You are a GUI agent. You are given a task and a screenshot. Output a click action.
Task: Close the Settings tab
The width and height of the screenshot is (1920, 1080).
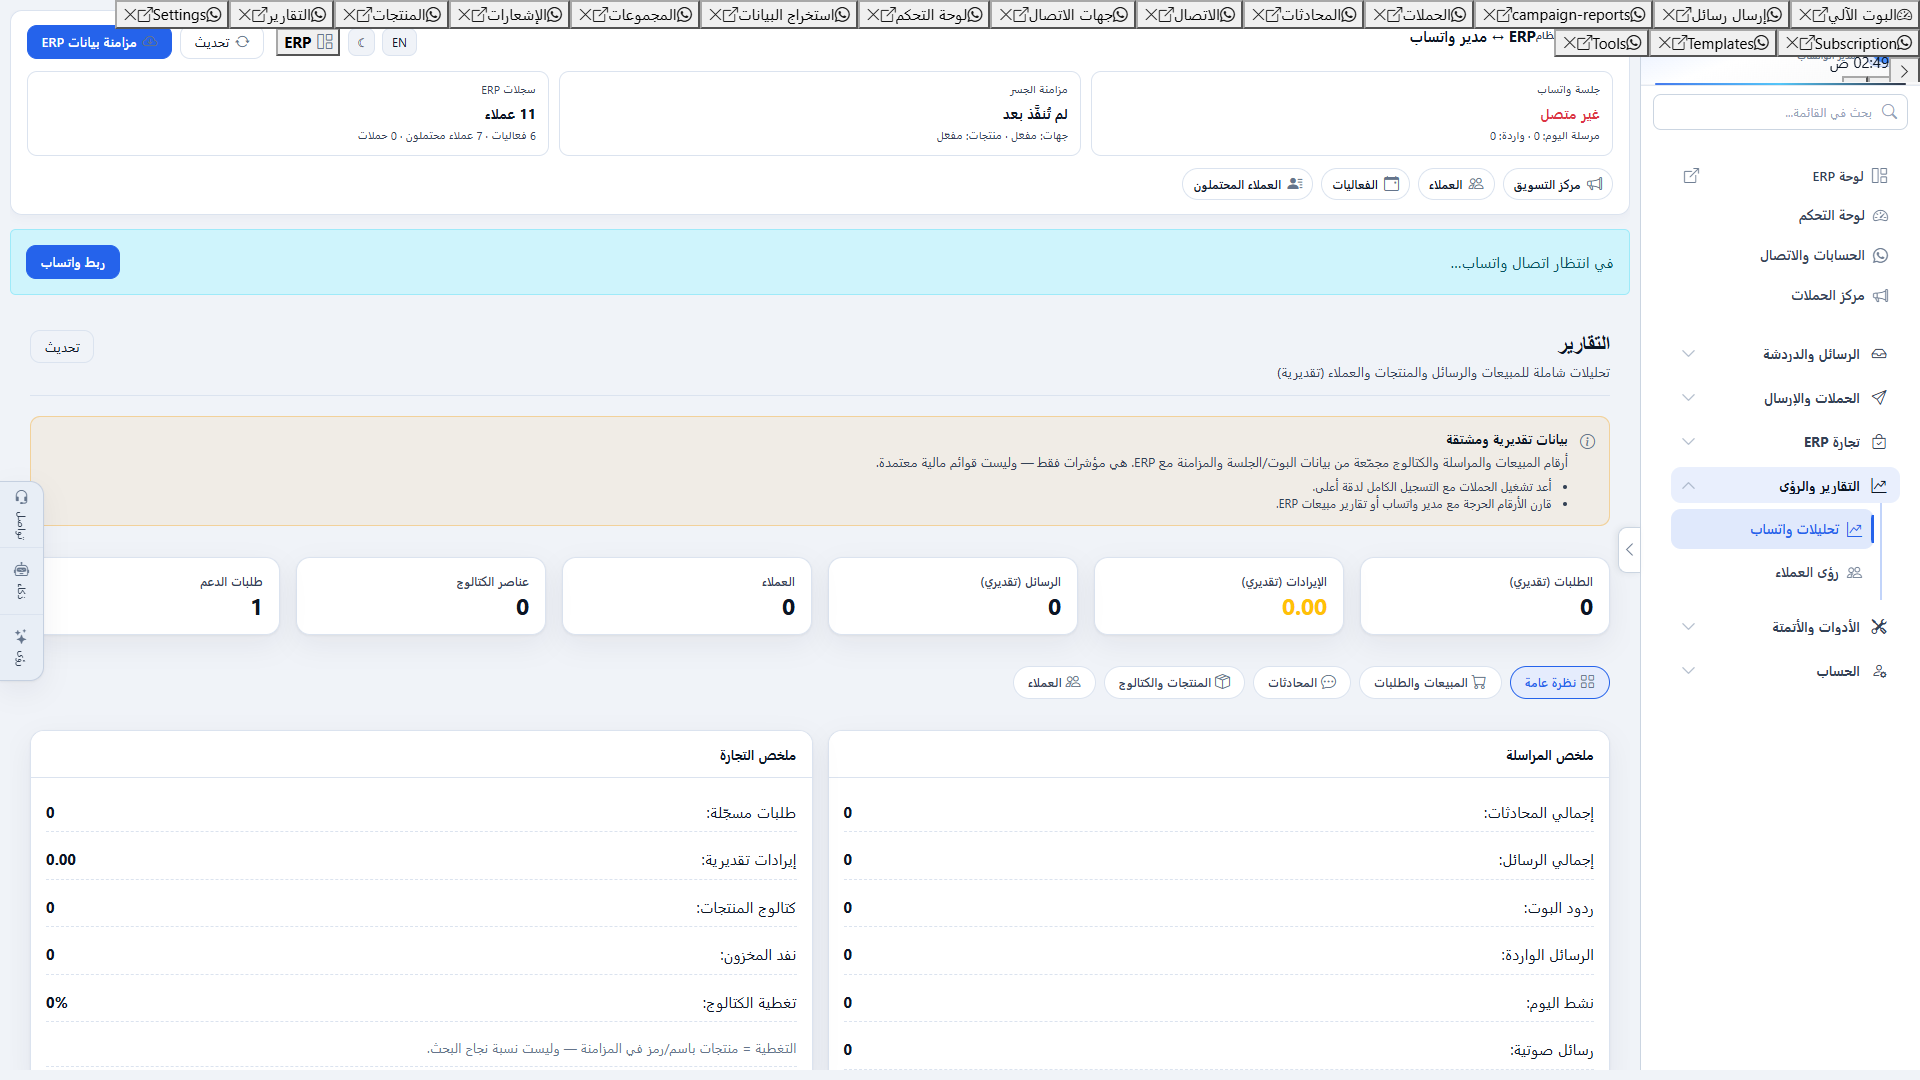pos(130,15)
